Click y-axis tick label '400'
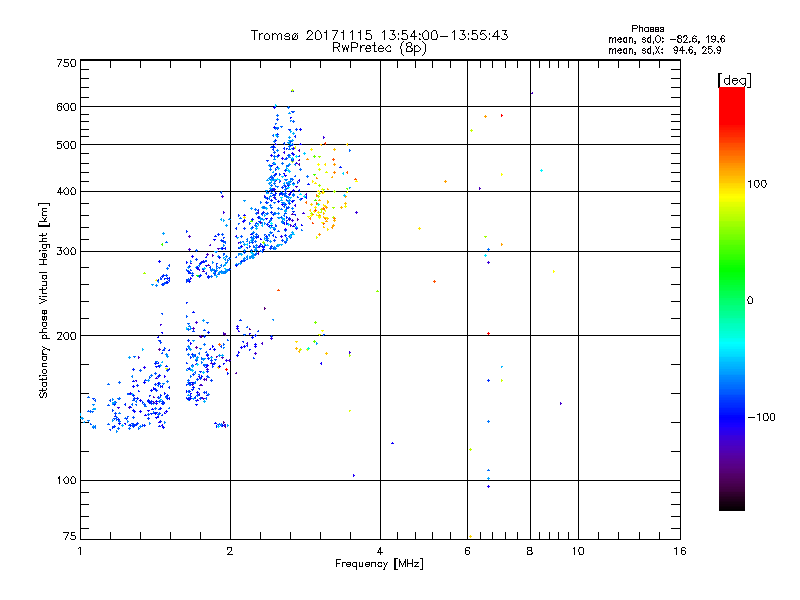 [66, 191]
